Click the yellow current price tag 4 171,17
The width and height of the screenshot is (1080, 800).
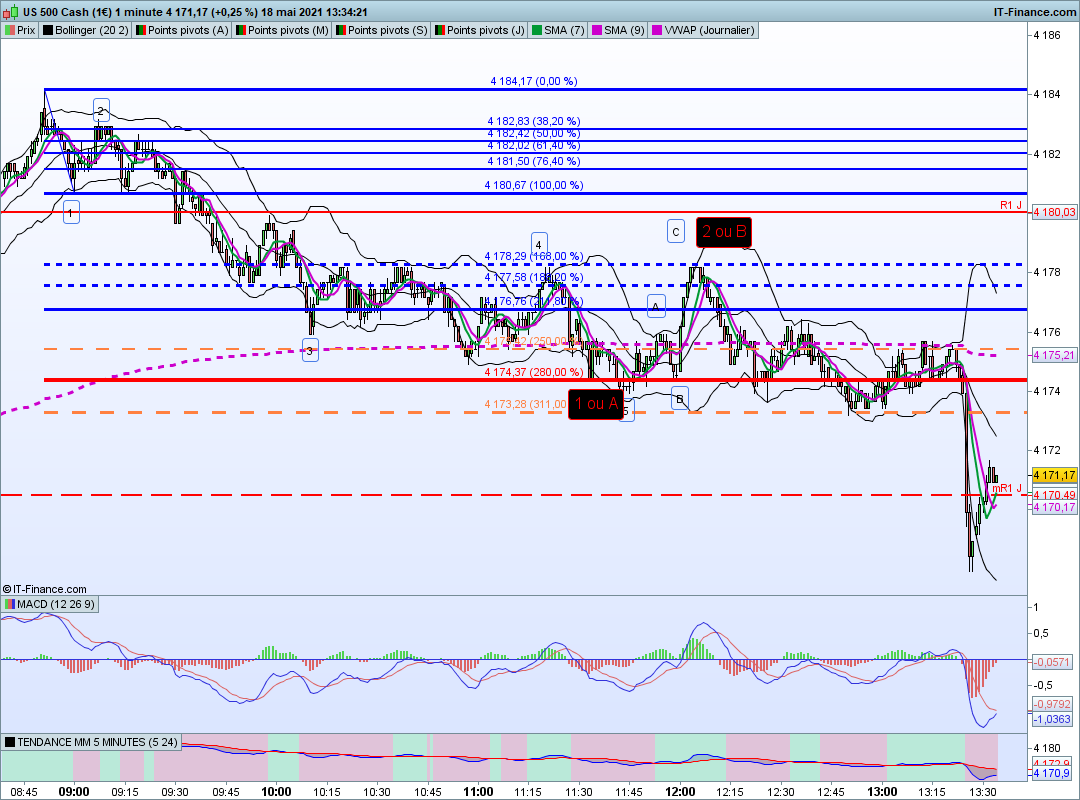pos(1054,475)
